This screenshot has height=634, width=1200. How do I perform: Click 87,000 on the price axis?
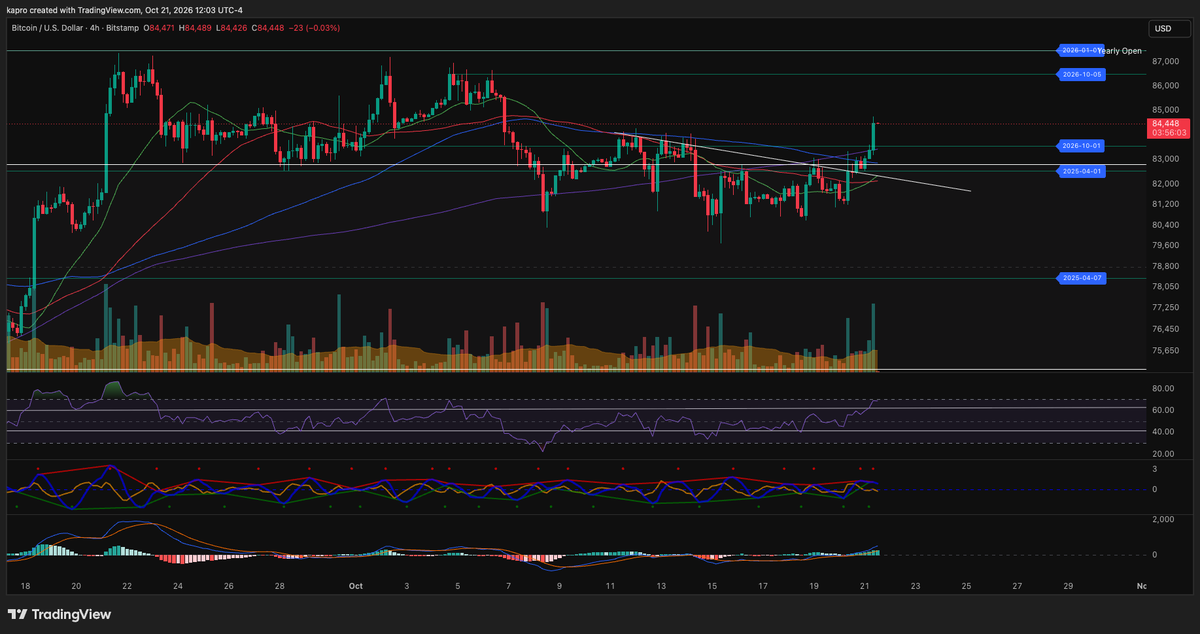click(x=1165, y=61)
